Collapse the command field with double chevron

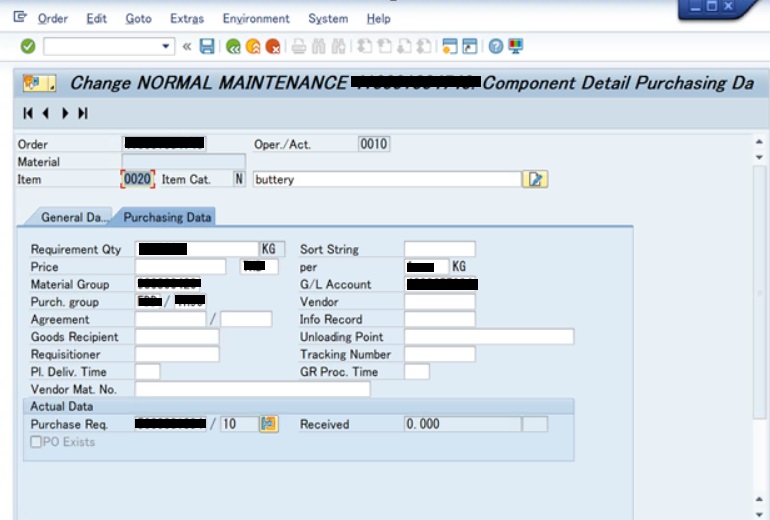[x=186, y=46]
